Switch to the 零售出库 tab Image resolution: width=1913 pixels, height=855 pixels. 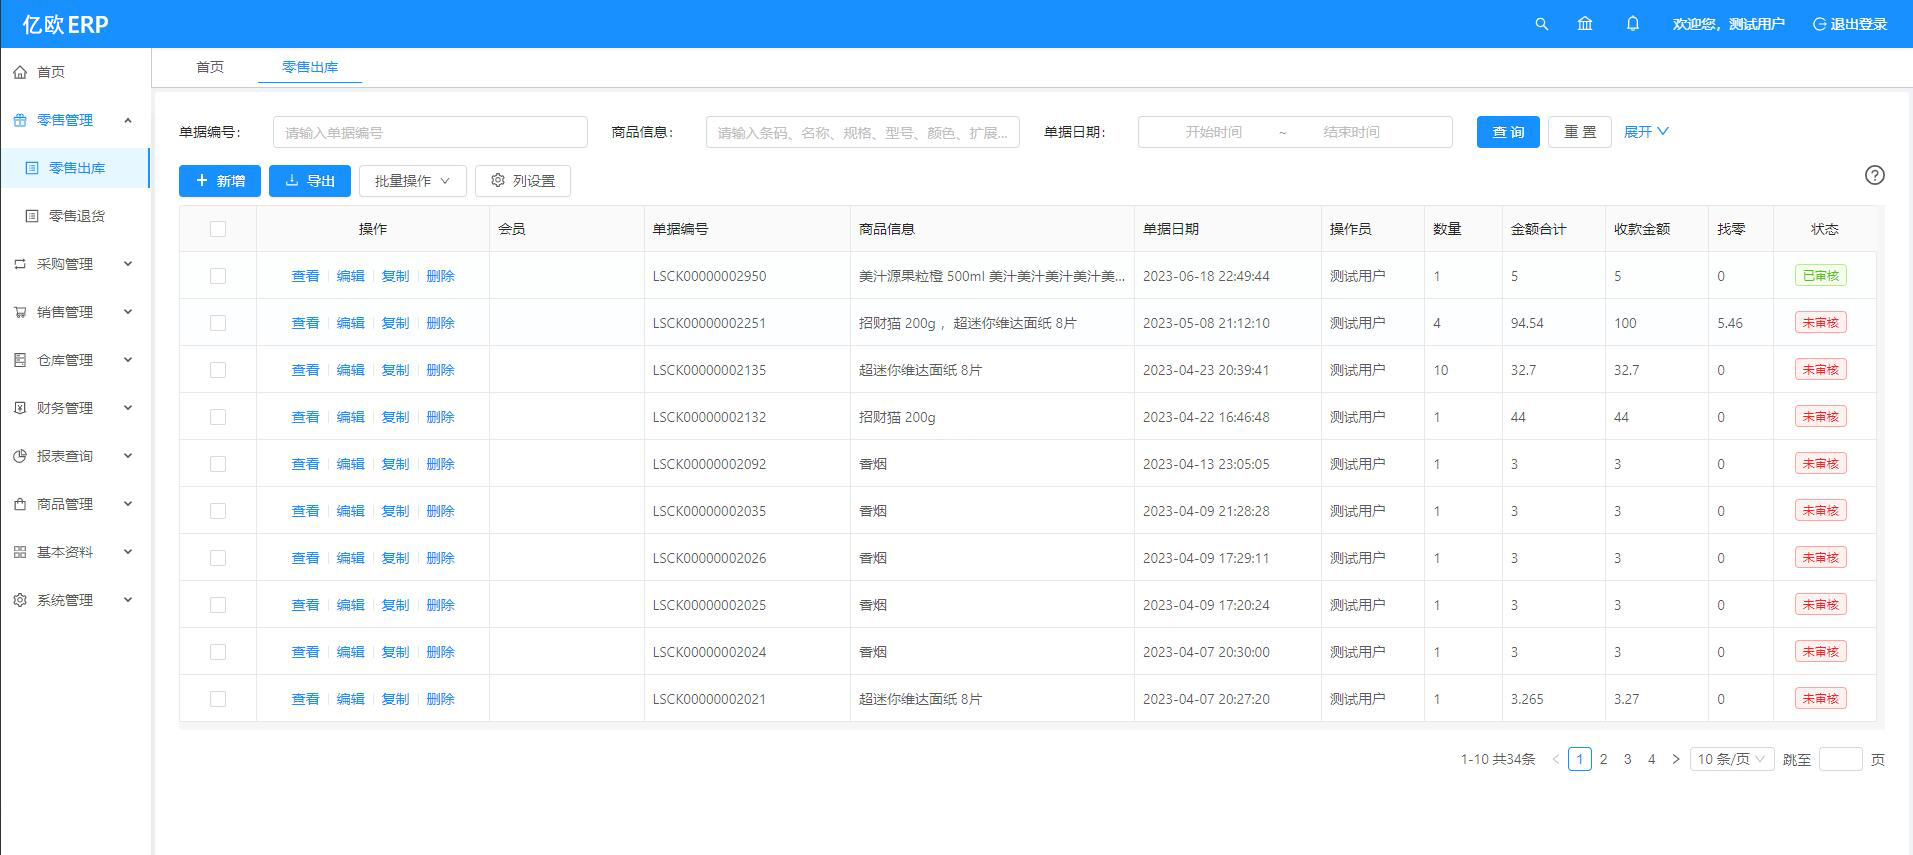(x=310, y=67)
